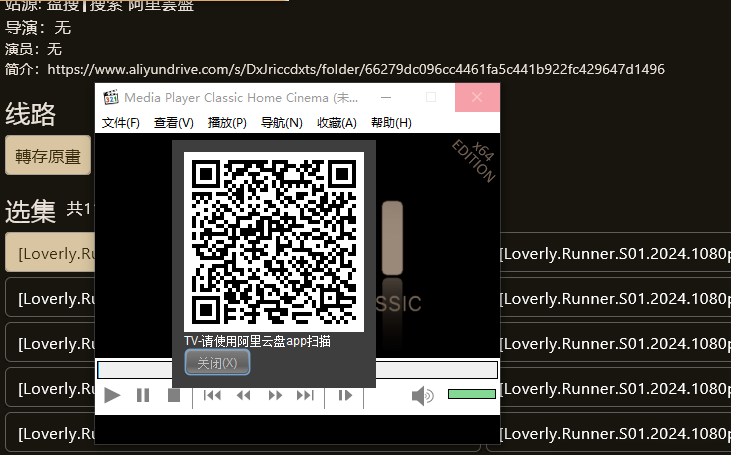
Task: Rewind with the decrease speed button
Action: tap(243, 395)
